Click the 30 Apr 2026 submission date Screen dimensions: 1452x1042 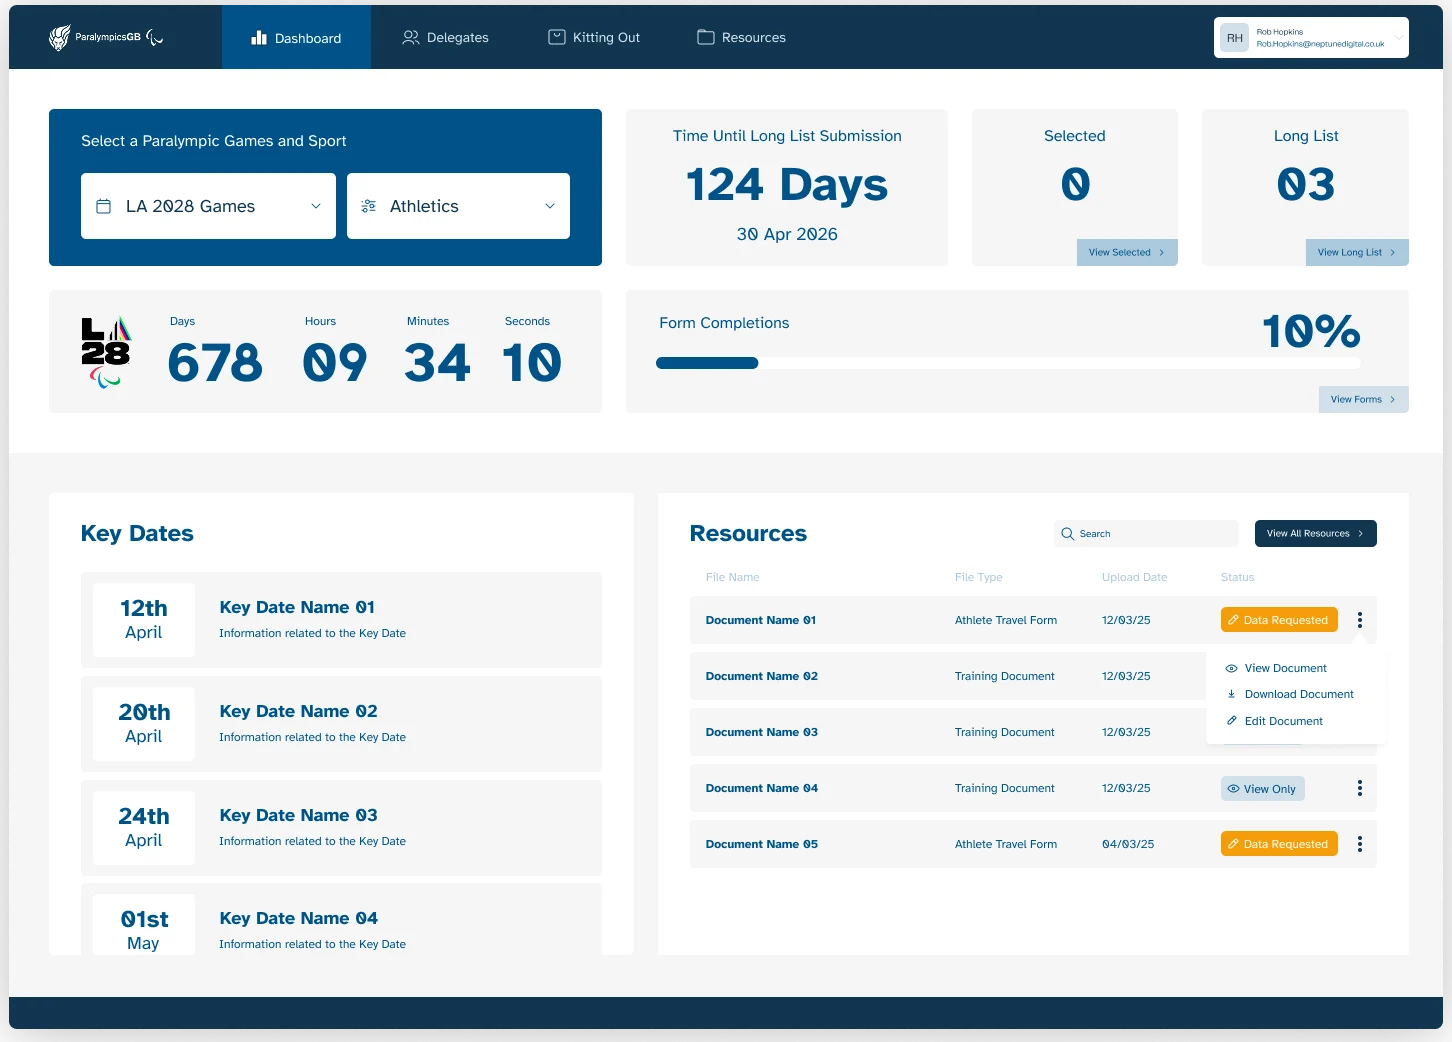click(x=787, y=234)
